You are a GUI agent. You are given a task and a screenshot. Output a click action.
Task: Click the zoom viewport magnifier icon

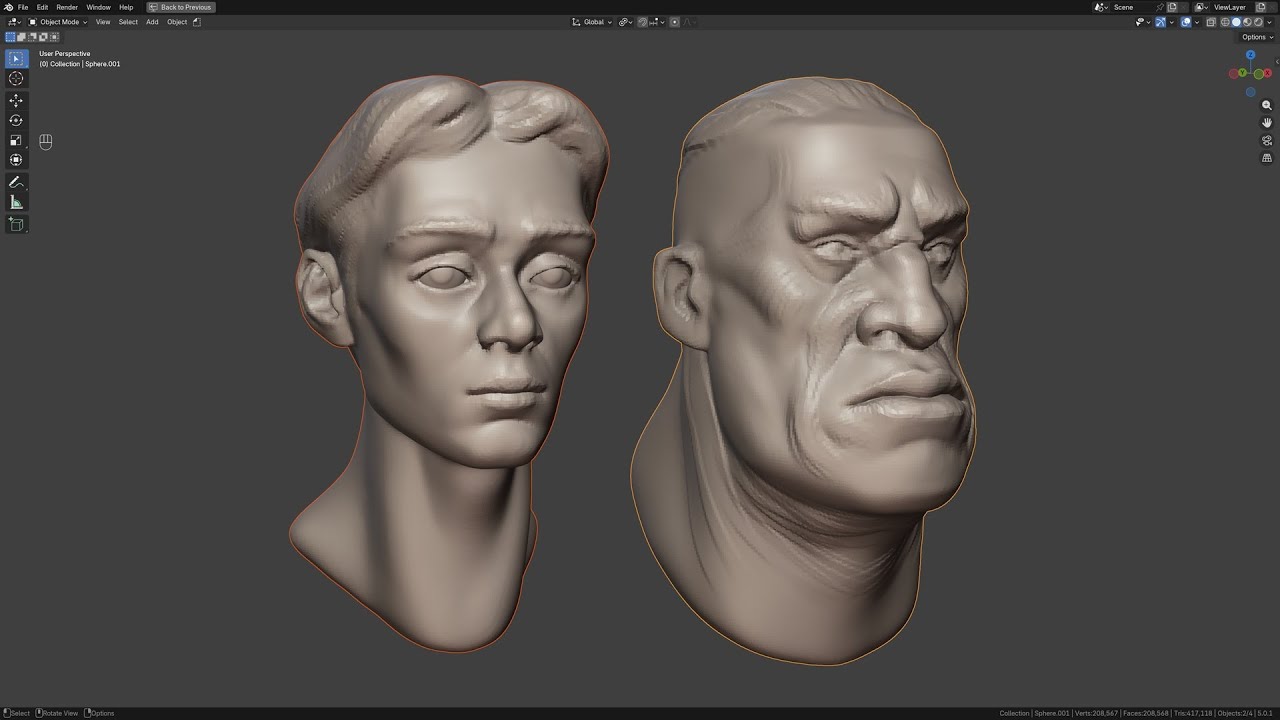click(x=1267, y=105)
